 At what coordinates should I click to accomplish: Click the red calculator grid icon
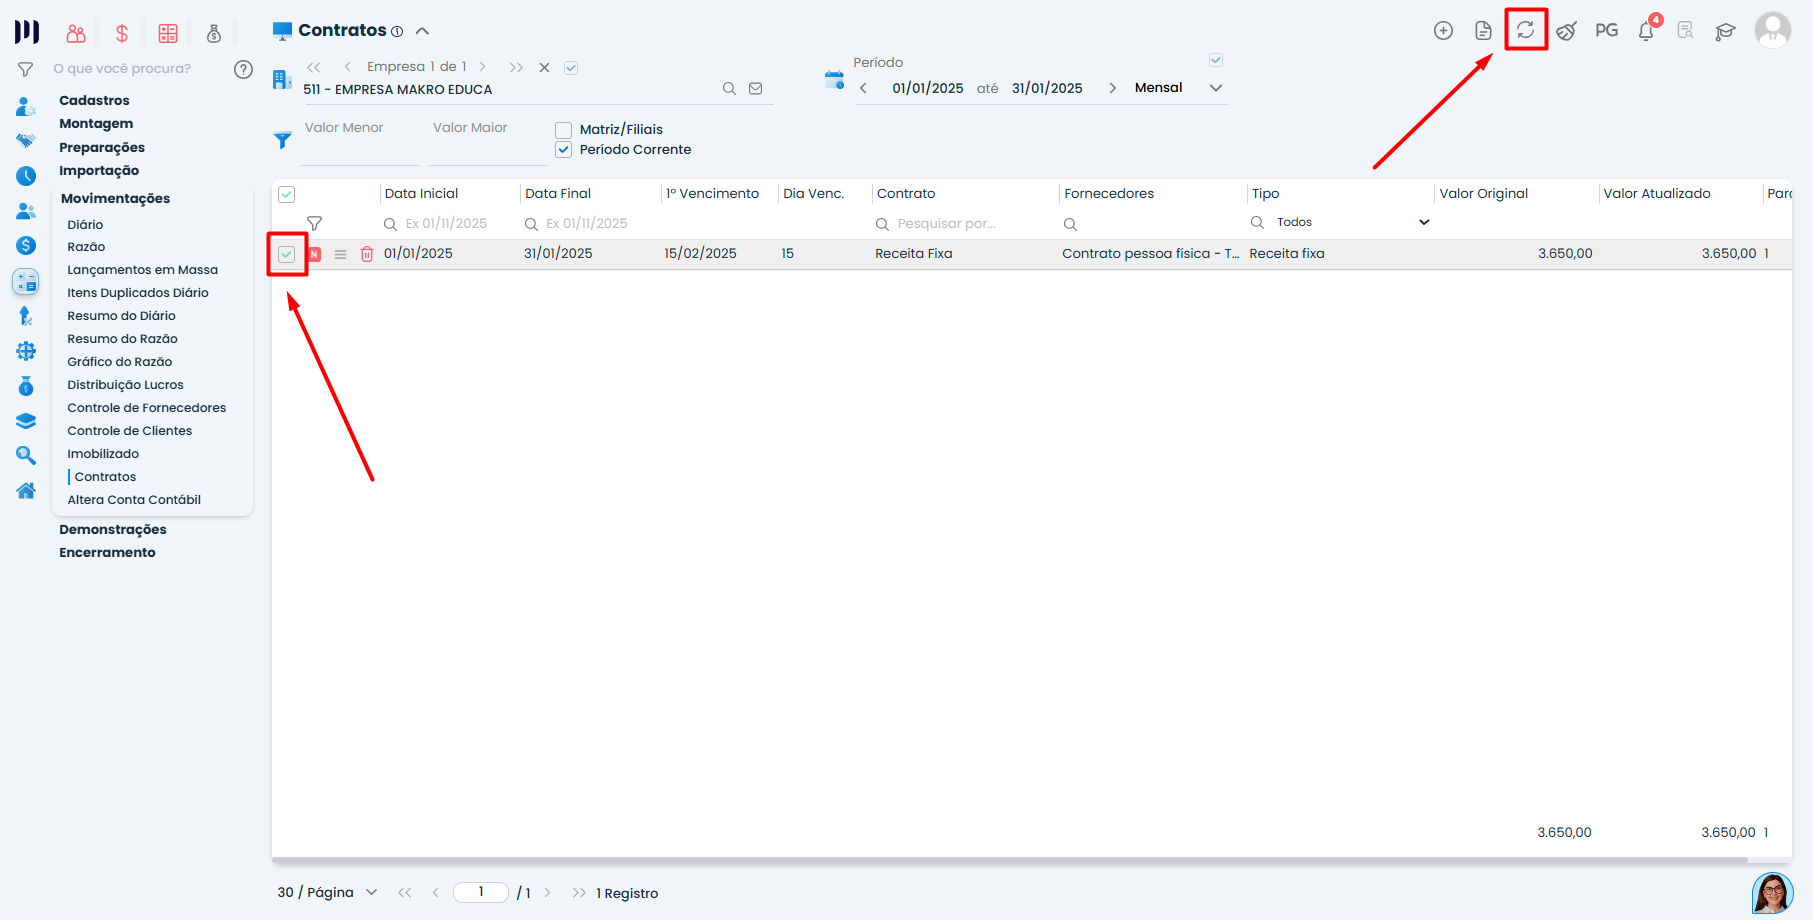[168, 33]
